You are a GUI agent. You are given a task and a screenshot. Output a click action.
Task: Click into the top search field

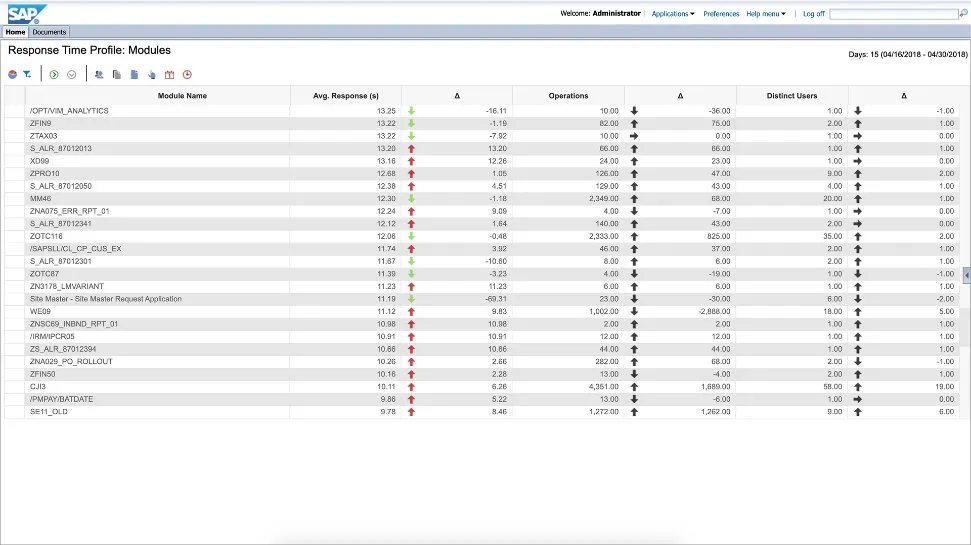pyautogui.click(x=894, y=14)
